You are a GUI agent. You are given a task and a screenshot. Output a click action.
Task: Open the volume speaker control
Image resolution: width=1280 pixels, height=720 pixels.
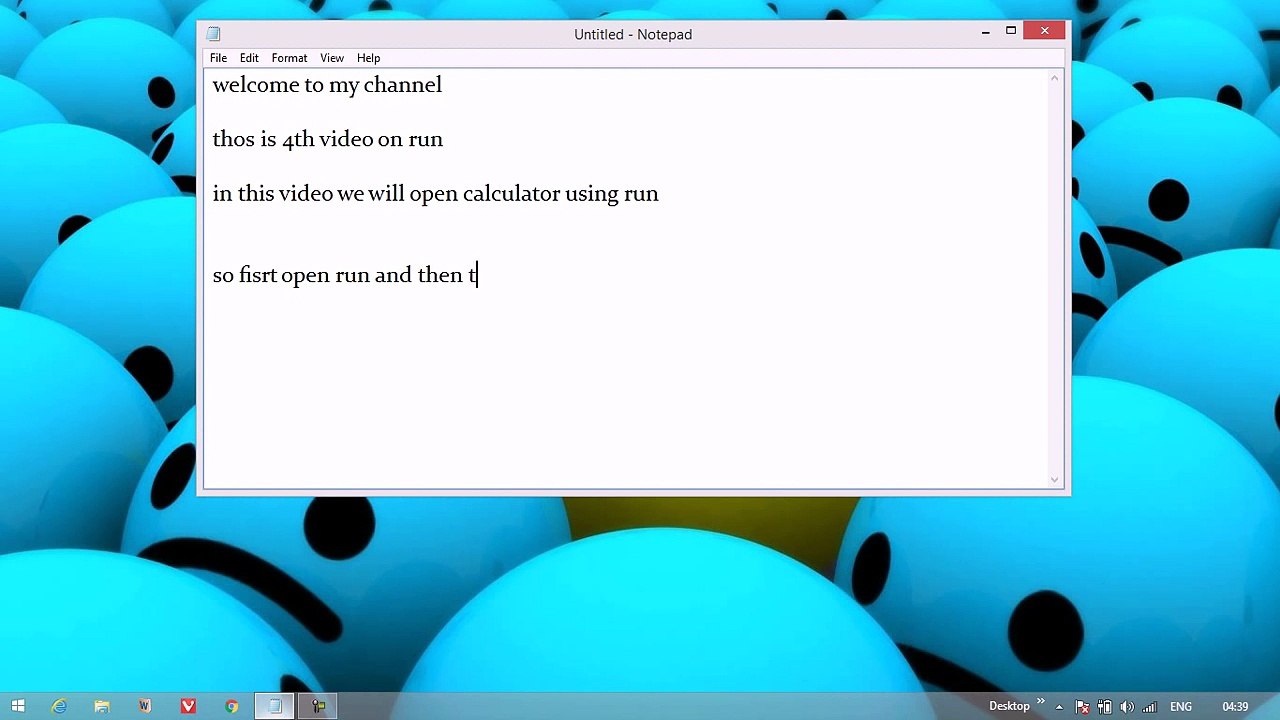point(1128,707)
